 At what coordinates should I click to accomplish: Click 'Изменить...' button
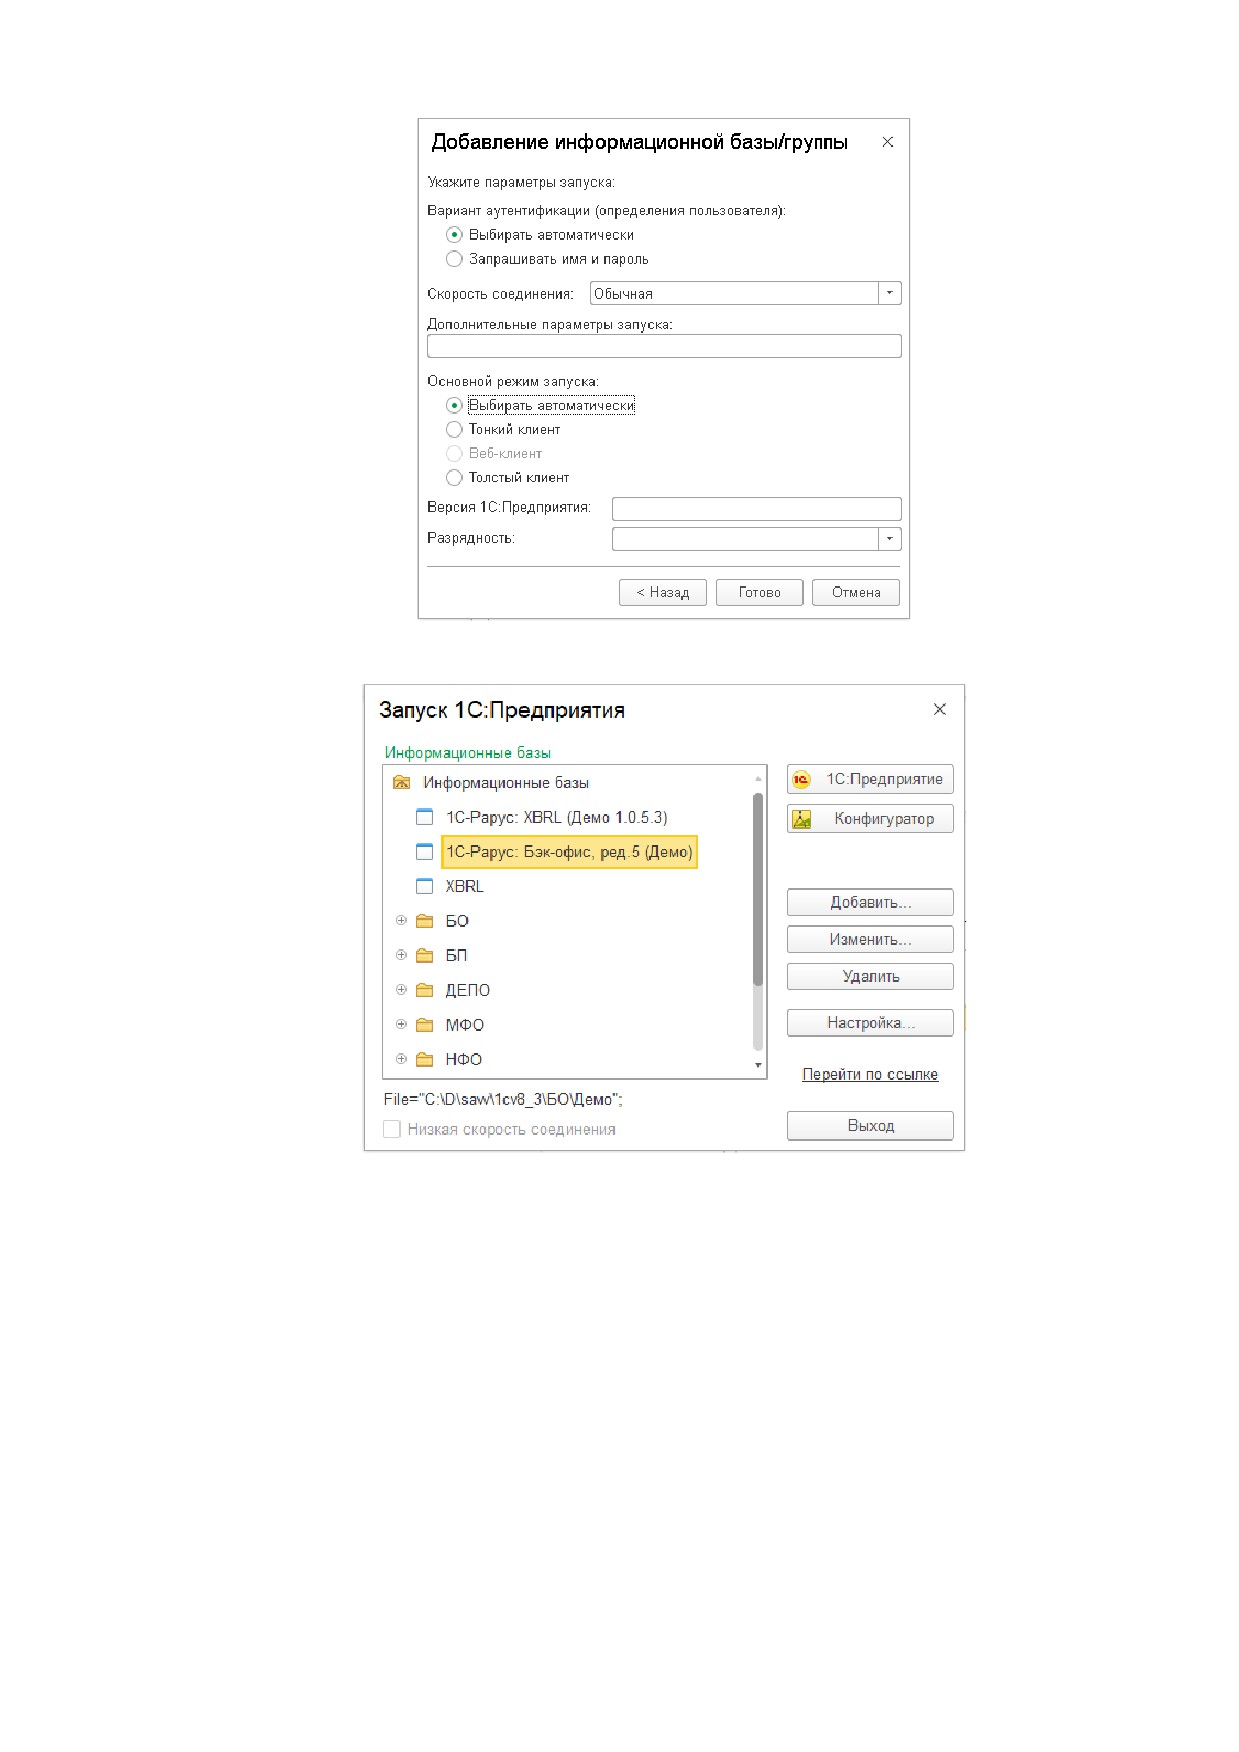pyautogui.click(x=870, y=940)
